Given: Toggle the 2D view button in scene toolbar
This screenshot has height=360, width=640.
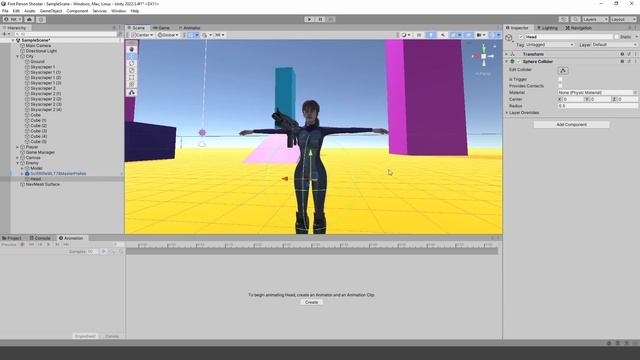Looking at the screenshot, I should coord(419,35).
